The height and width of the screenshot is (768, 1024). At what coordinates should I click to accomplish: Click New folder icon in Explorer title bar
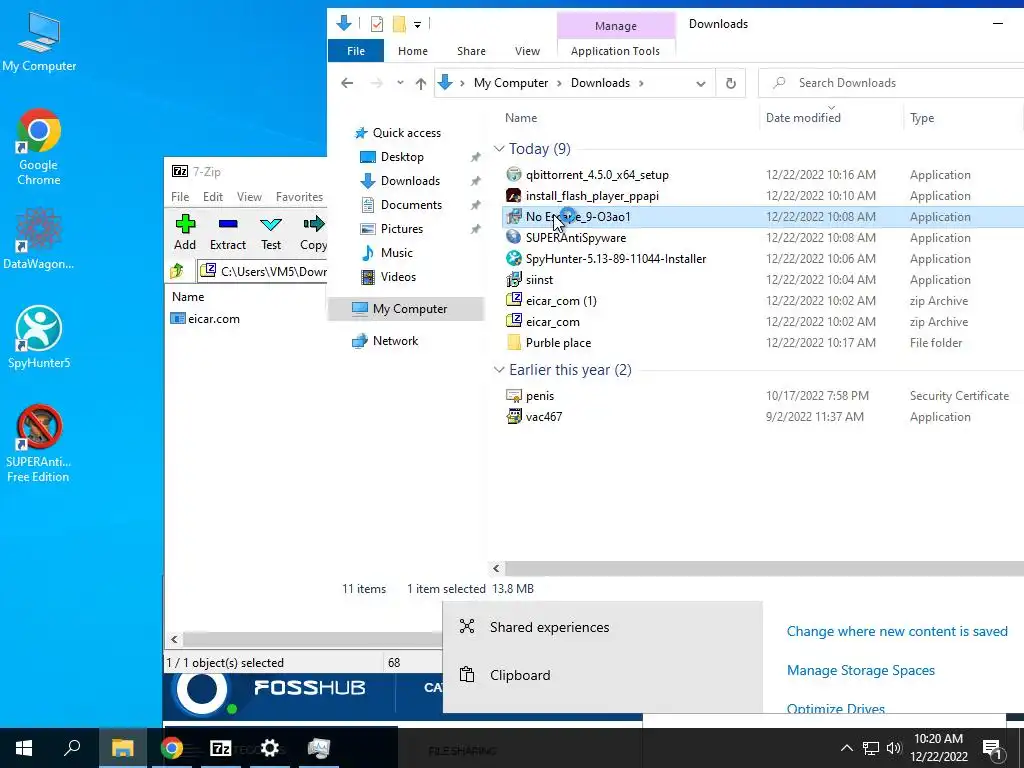coord(399,24)
